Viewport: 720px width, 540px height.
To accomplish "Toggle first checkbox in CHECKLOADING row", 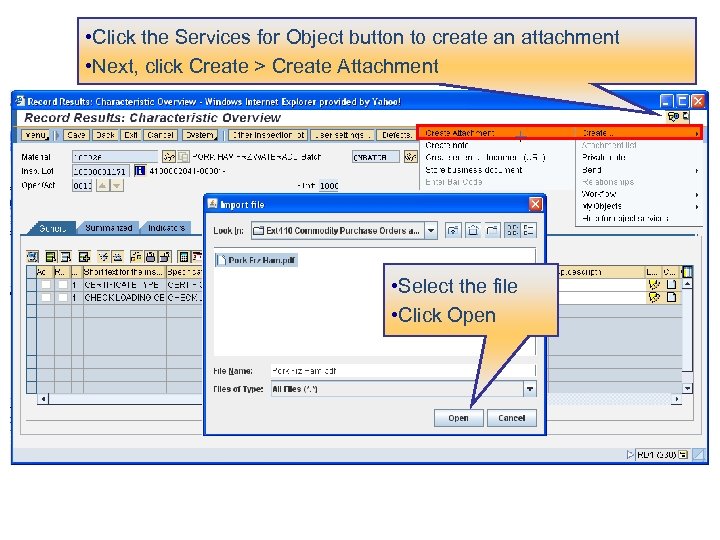I will (x=46, y=298).
